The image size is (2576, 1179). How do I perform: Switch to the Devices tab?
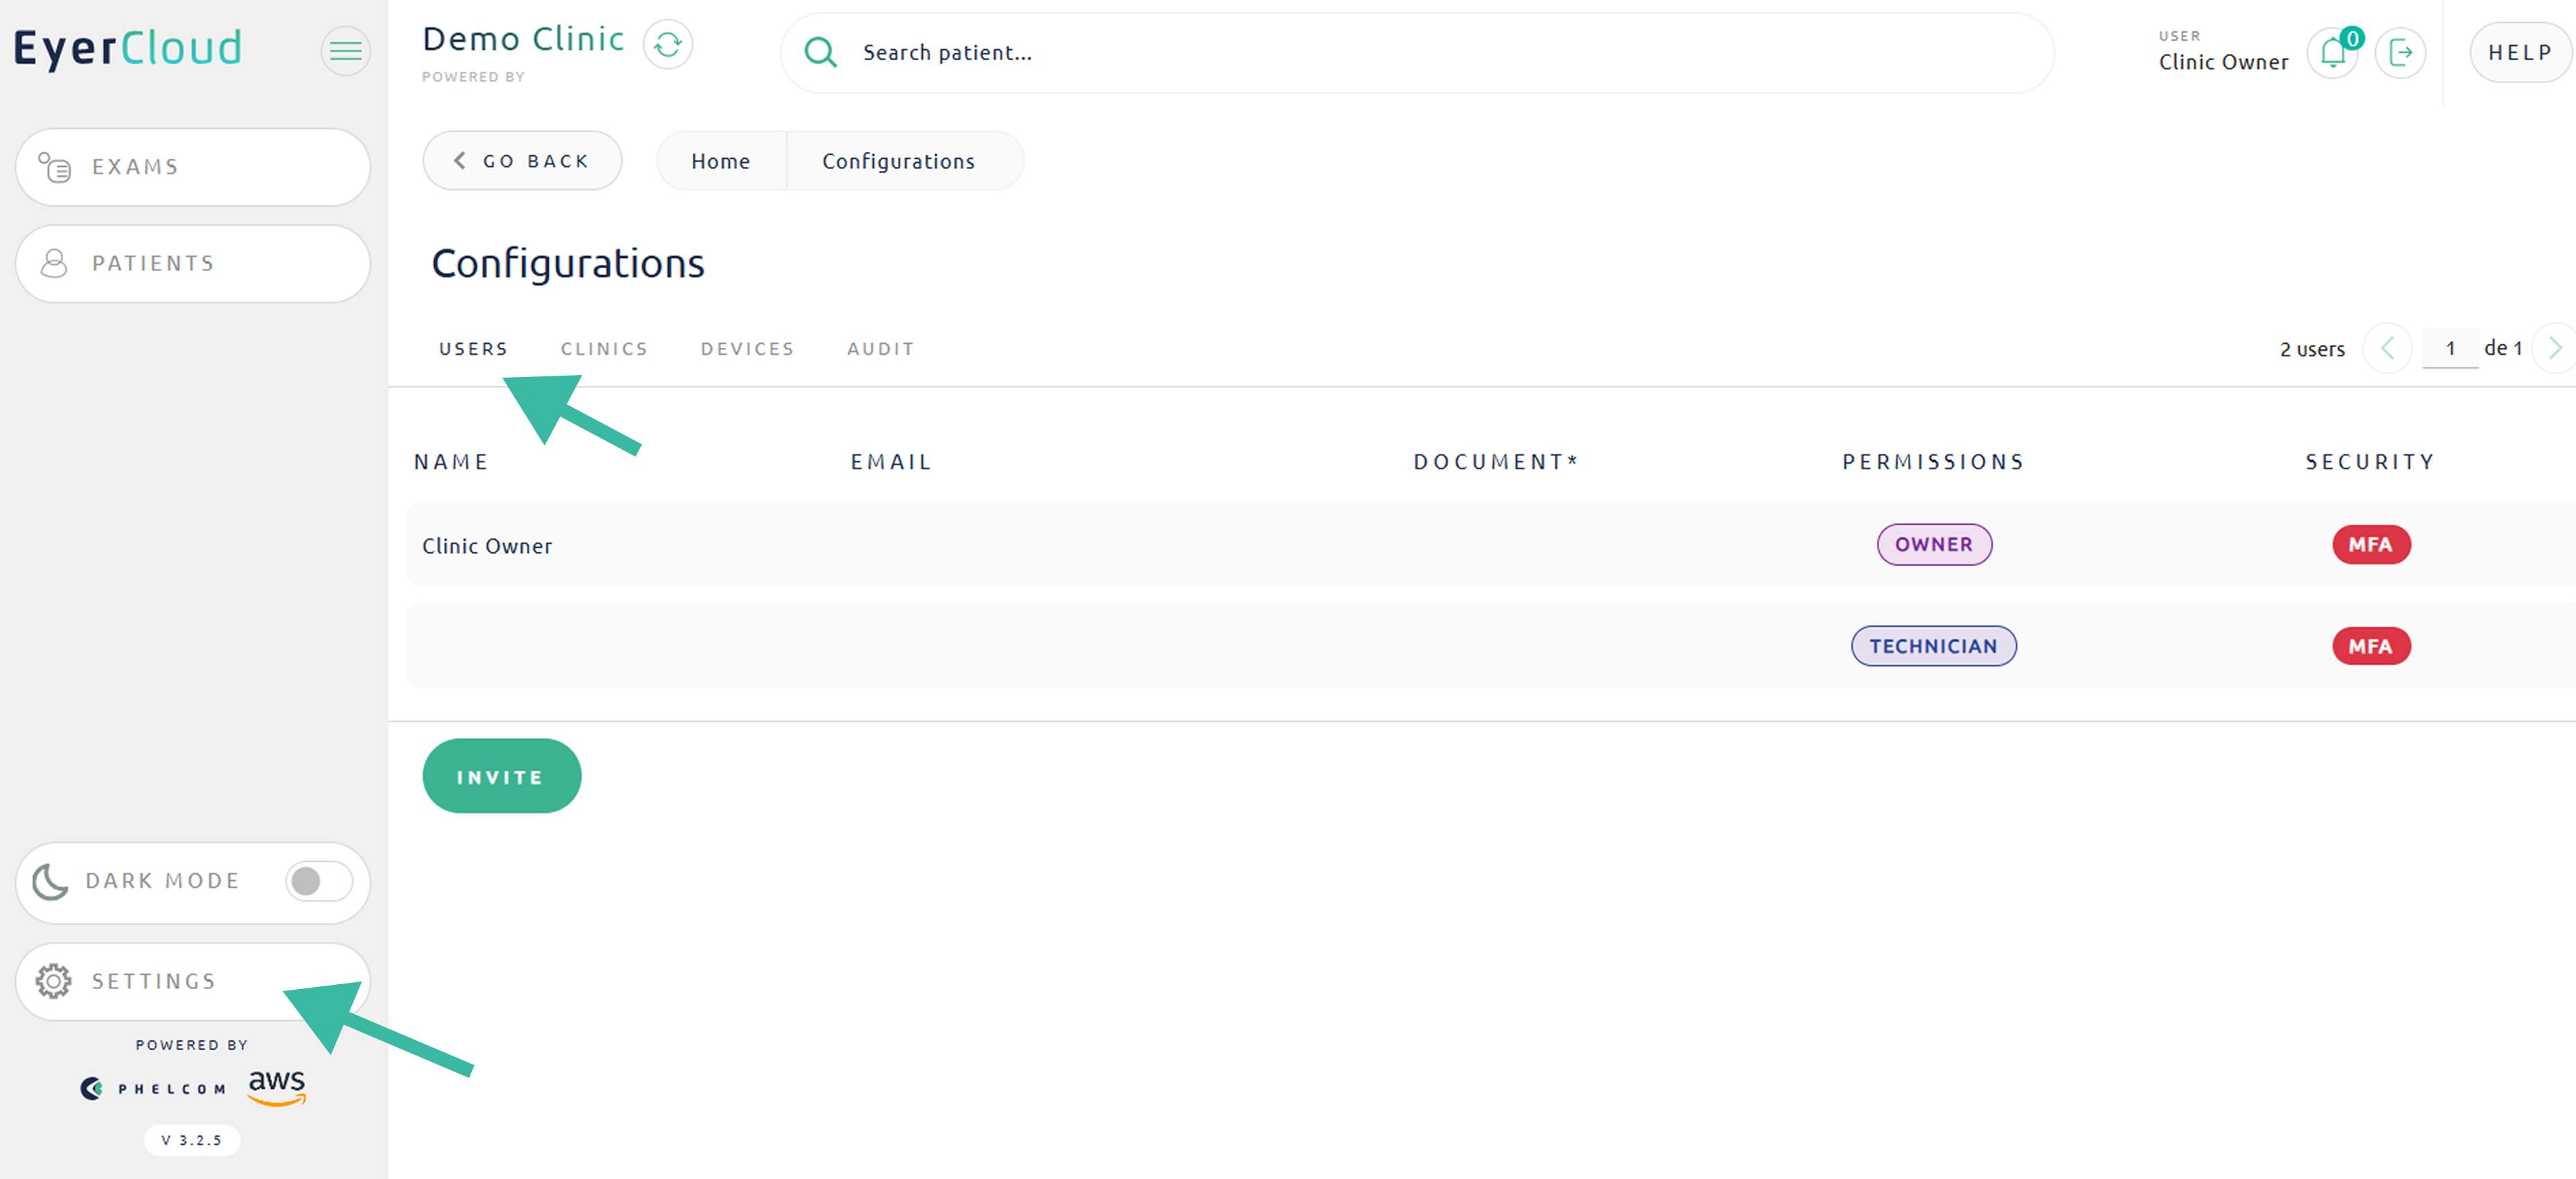coord(747,349)
